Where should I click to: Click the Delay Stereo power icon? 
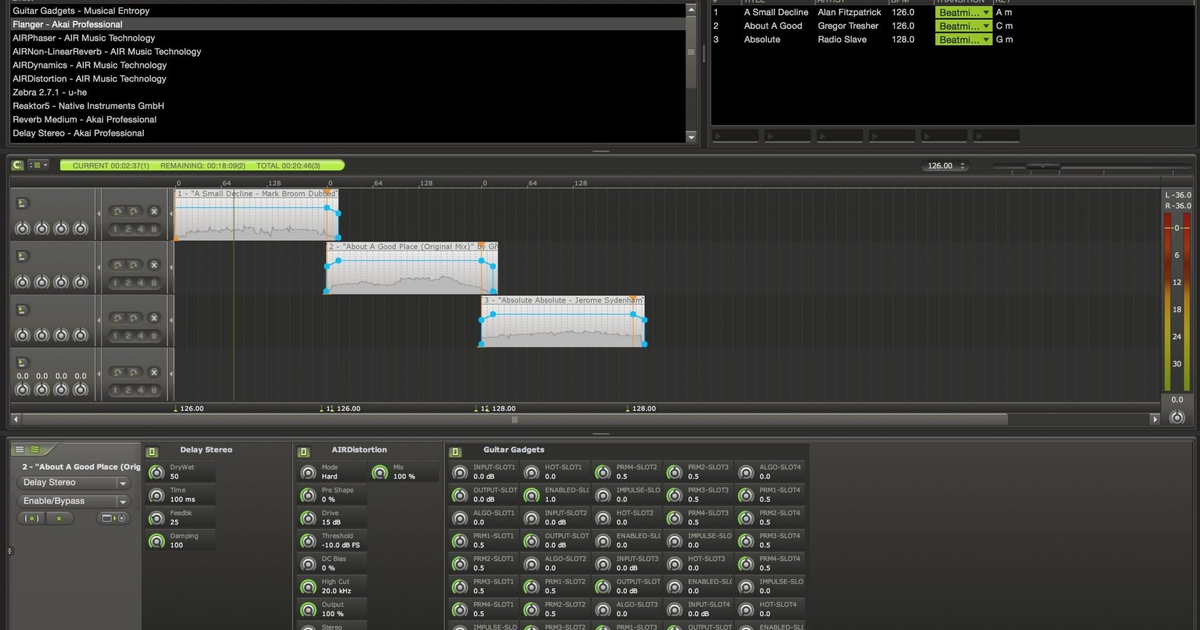pyautogui.click(x=152, y=452)
